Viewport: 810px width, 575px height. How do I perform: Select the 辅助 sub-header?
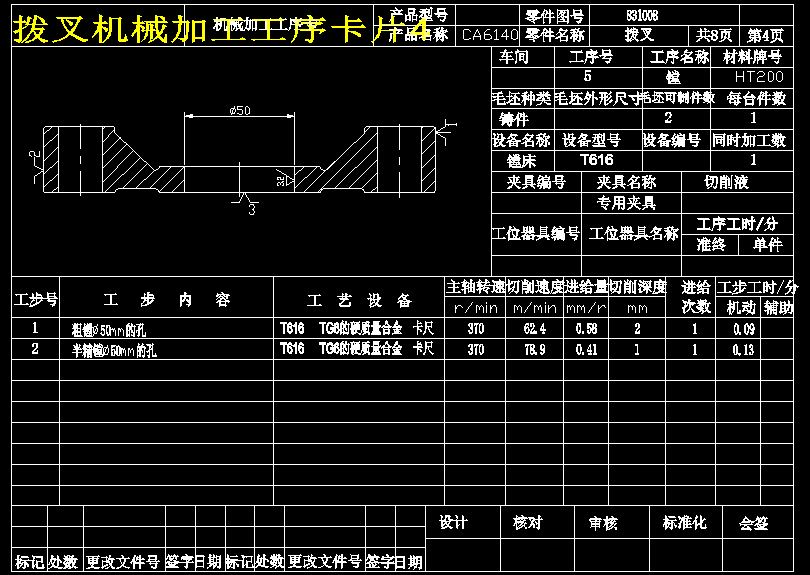(x=778, y=308)
